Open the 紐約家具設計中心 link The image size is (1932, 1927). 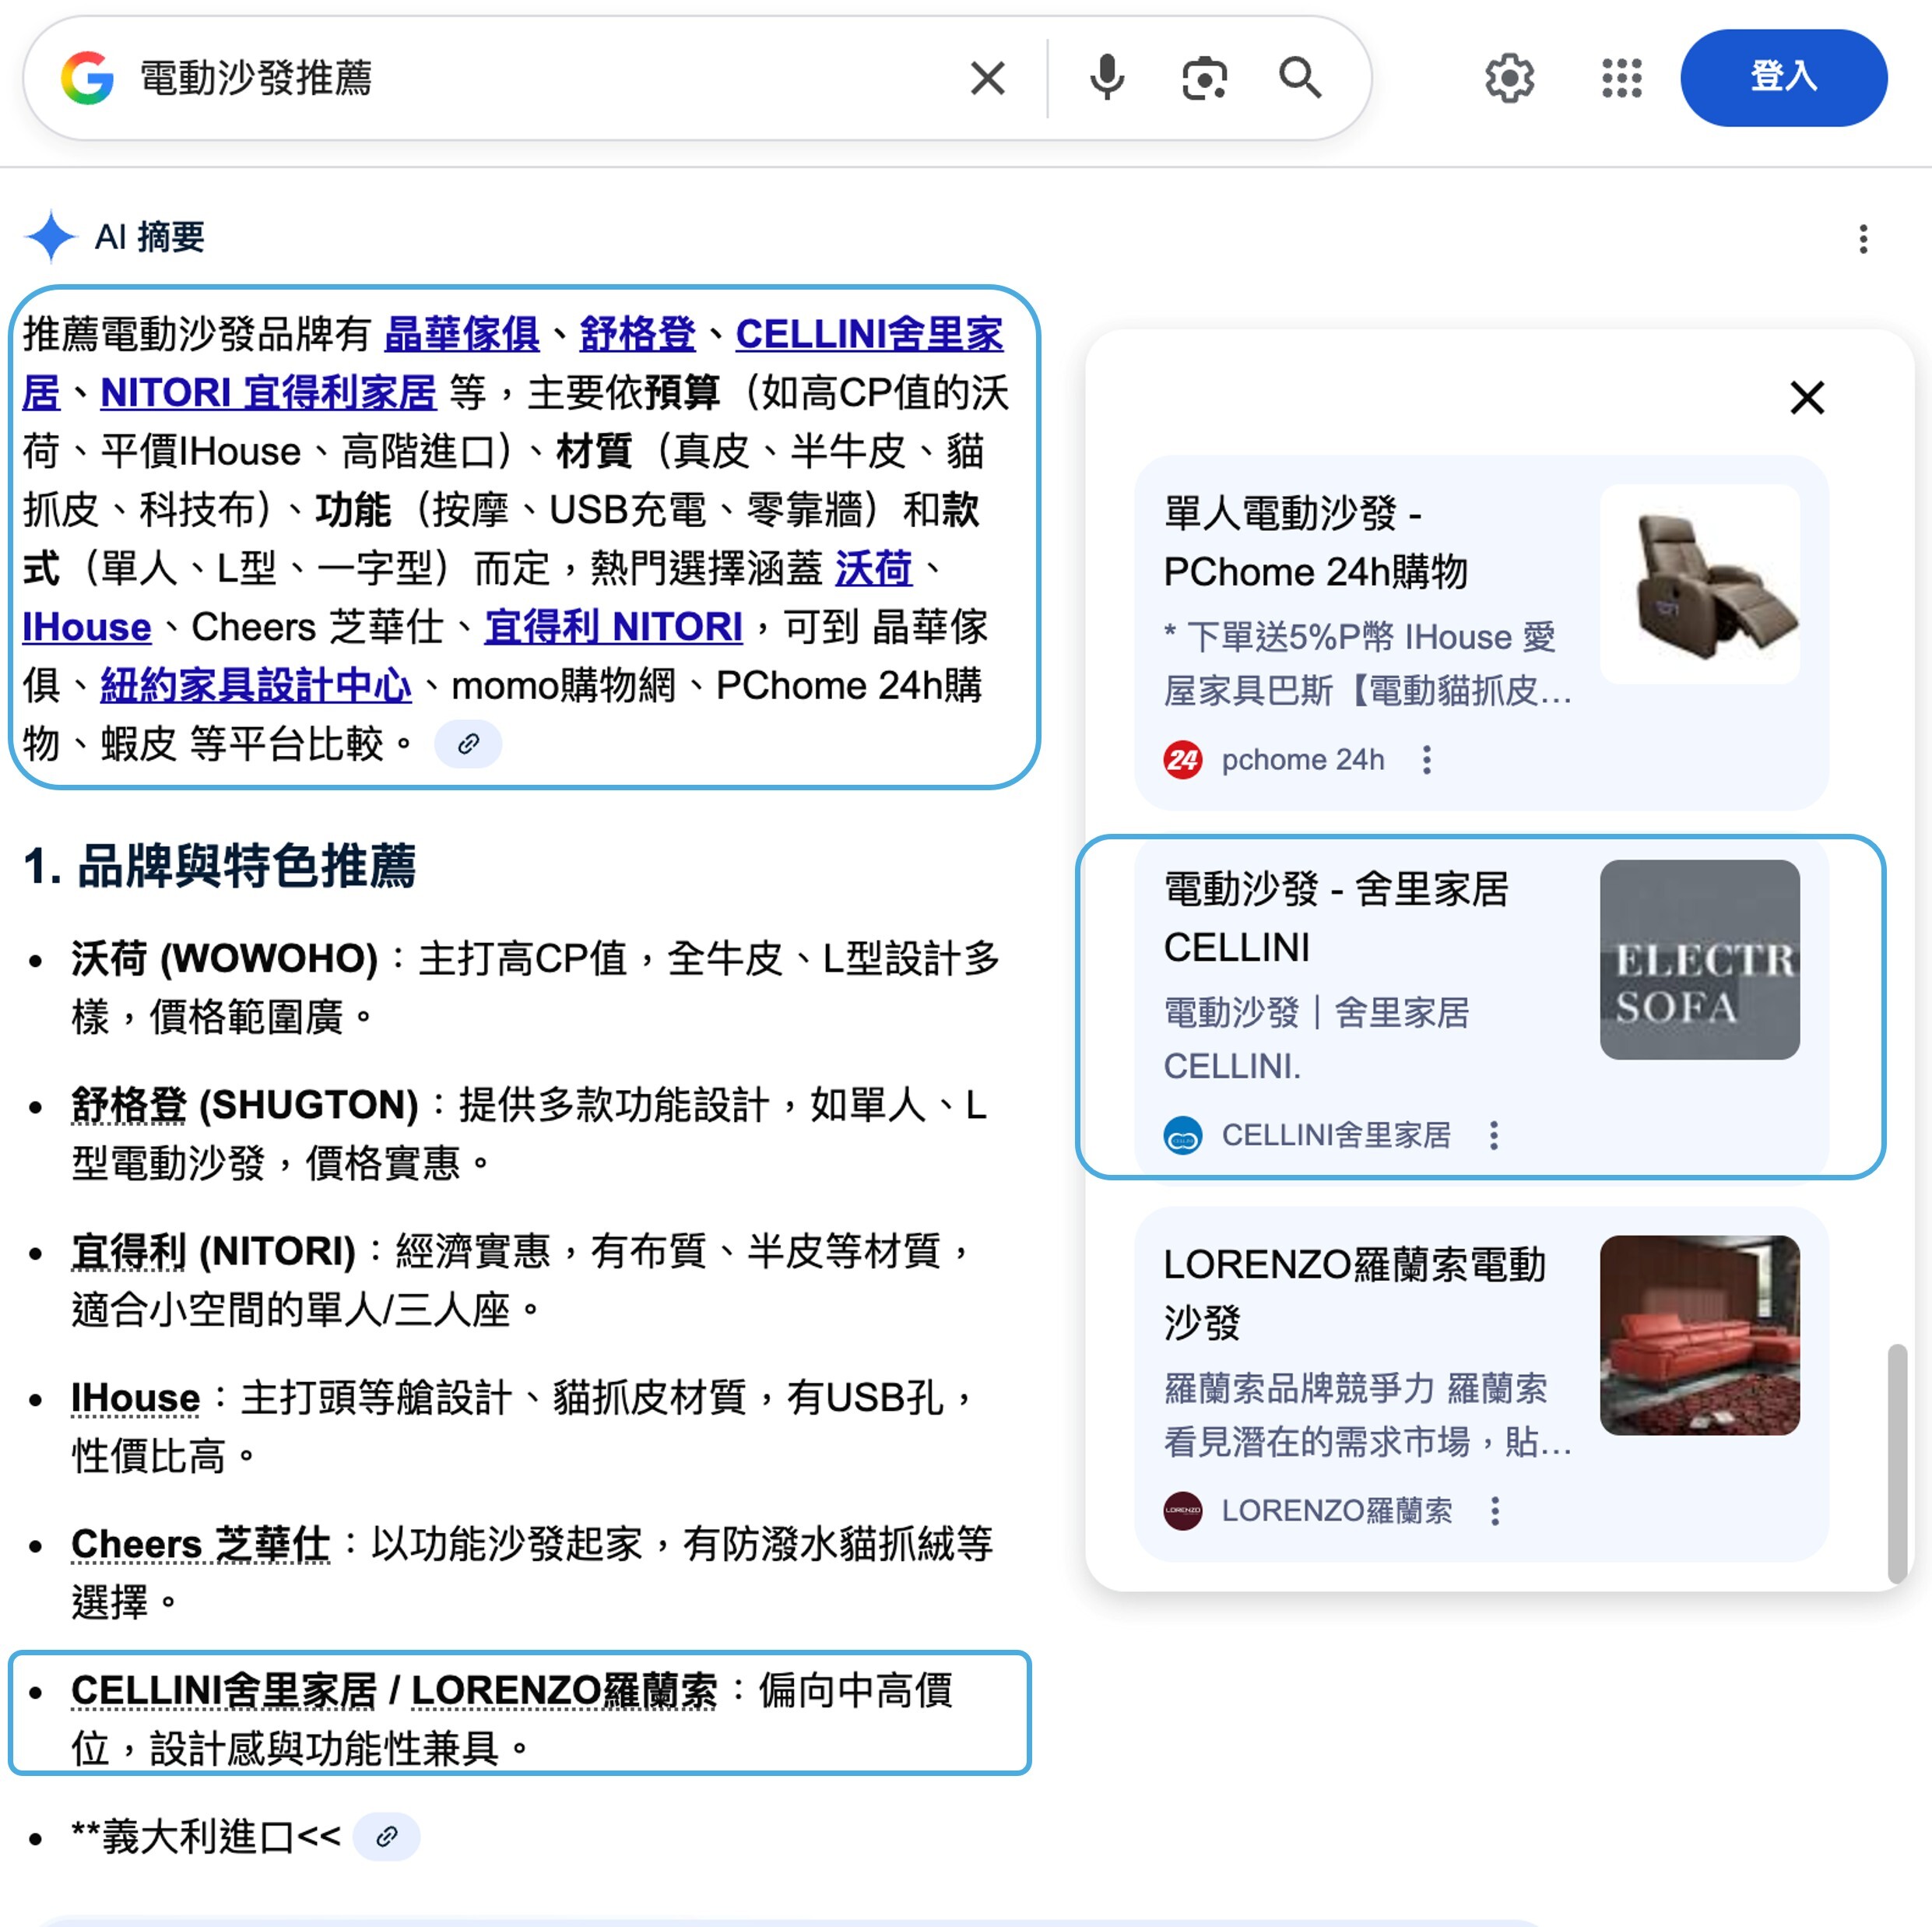[x=256, y=686]
